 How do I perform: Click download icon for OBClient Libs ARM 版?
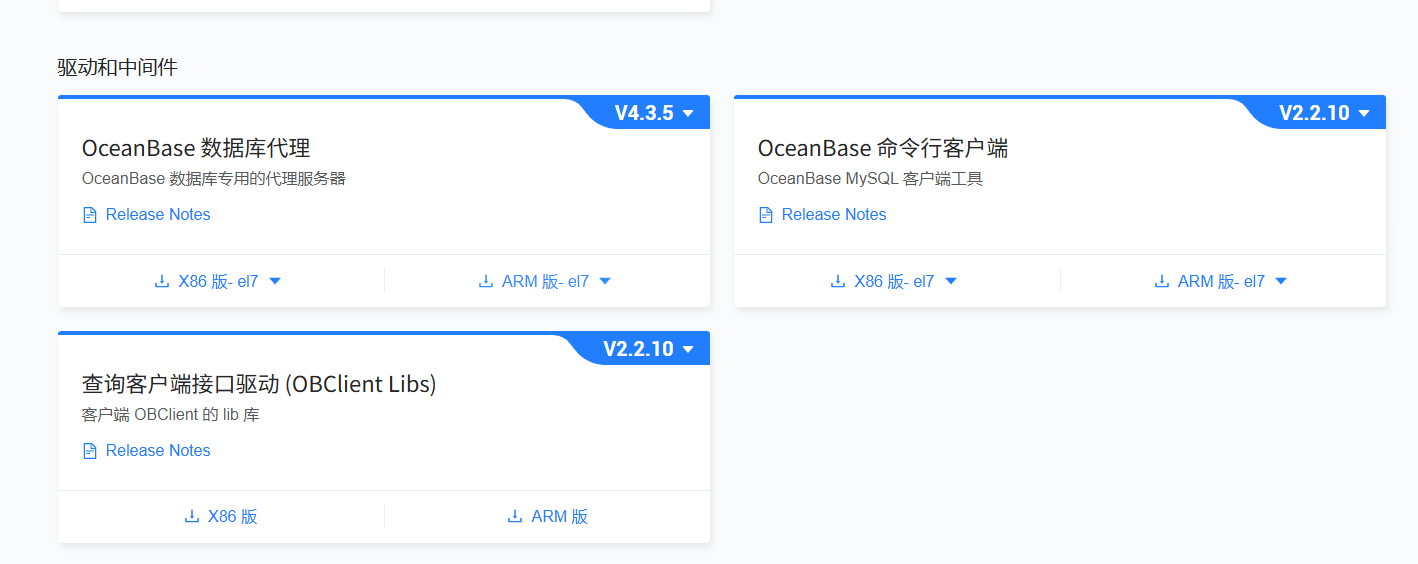515,517
